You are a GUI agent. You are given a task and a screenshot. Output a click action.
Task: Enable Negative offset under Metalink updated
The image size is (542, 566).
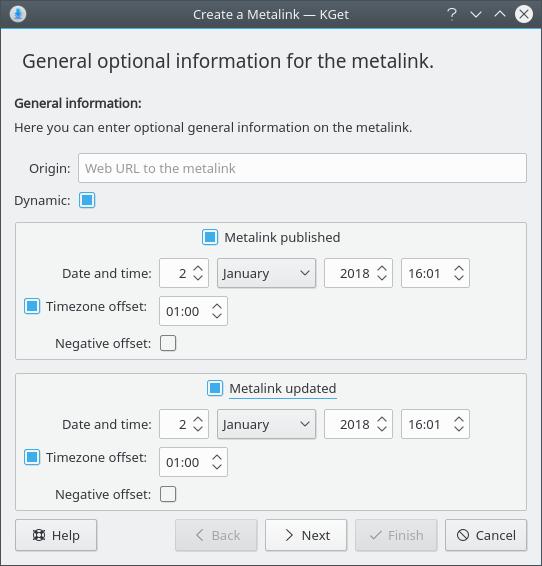(168, 494)
